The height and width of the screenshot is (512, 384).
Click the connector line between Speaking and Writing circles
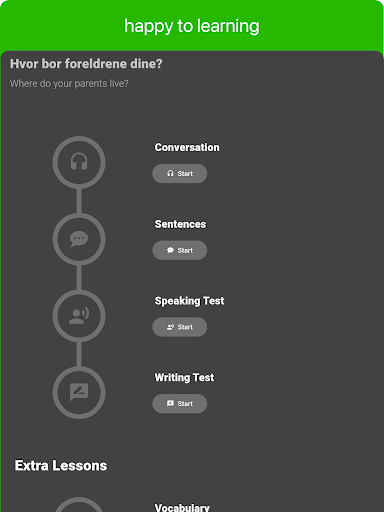coord(79,354)
